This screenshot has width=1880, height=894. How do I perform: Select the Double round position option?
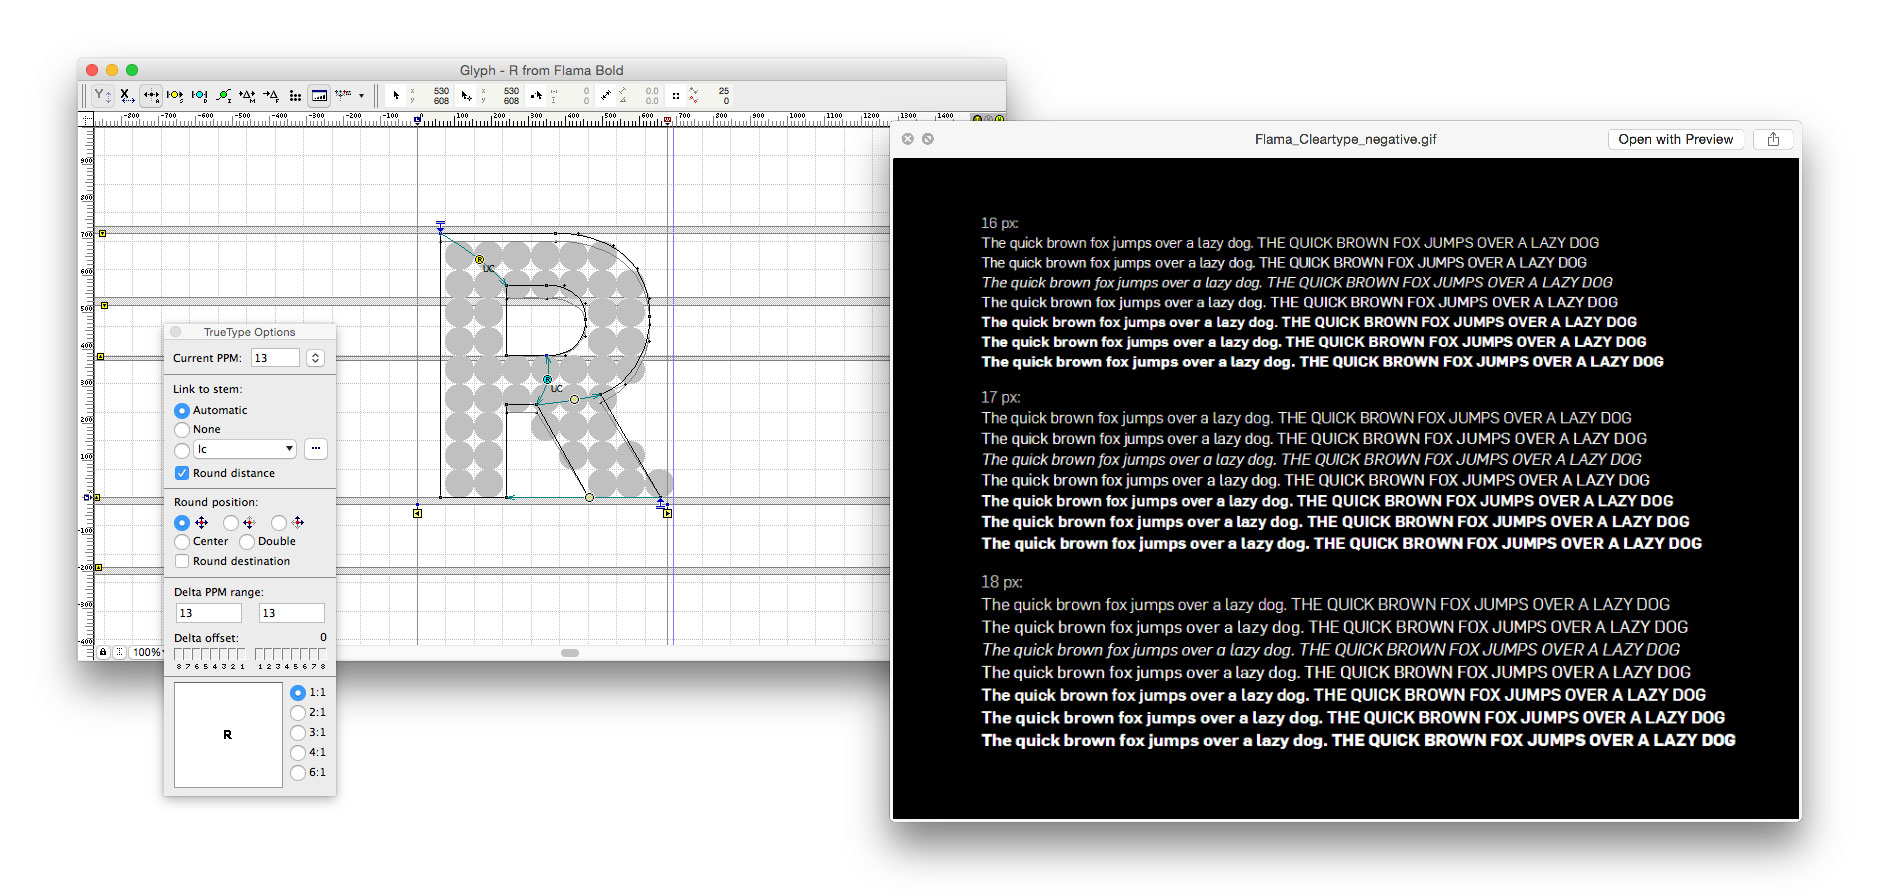pyautogui.click(x=247, y=541)
